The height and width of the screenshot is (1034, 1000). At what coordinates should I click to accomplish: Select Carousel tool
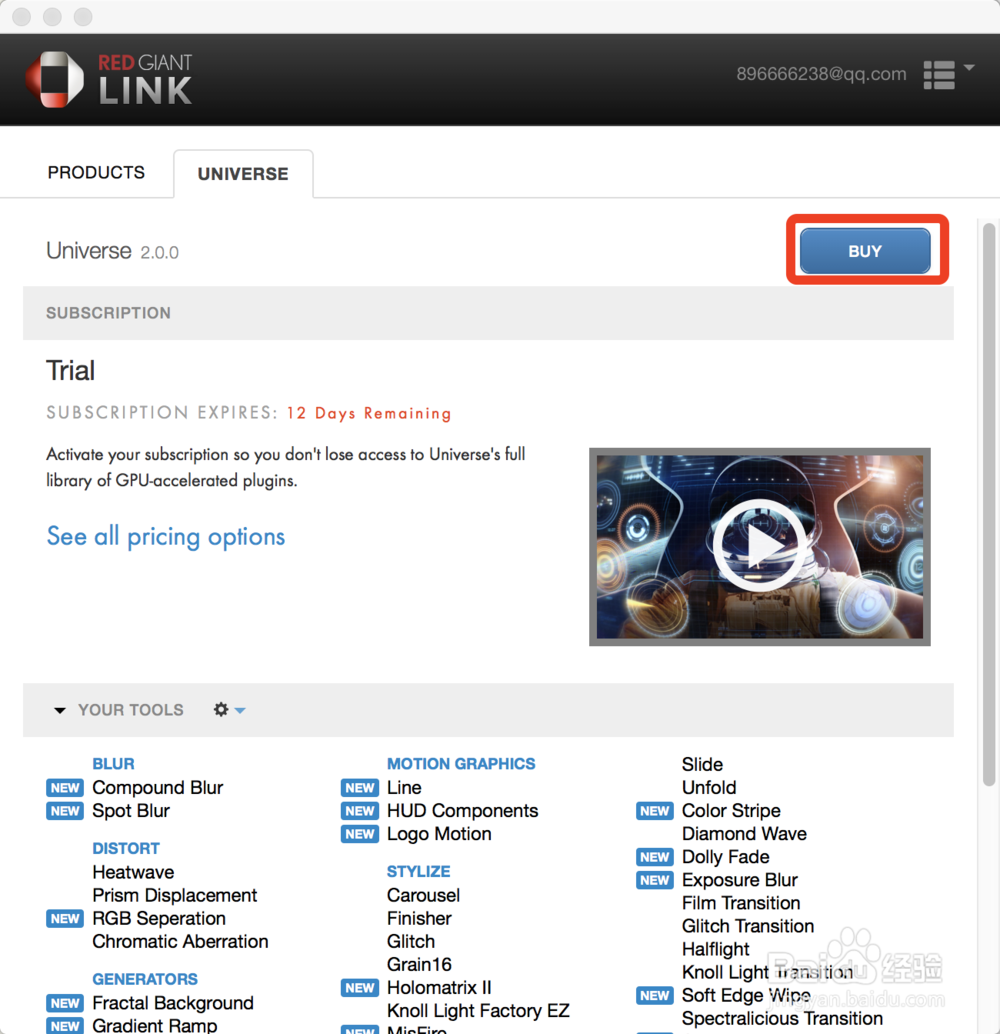(x=423, y=895)
